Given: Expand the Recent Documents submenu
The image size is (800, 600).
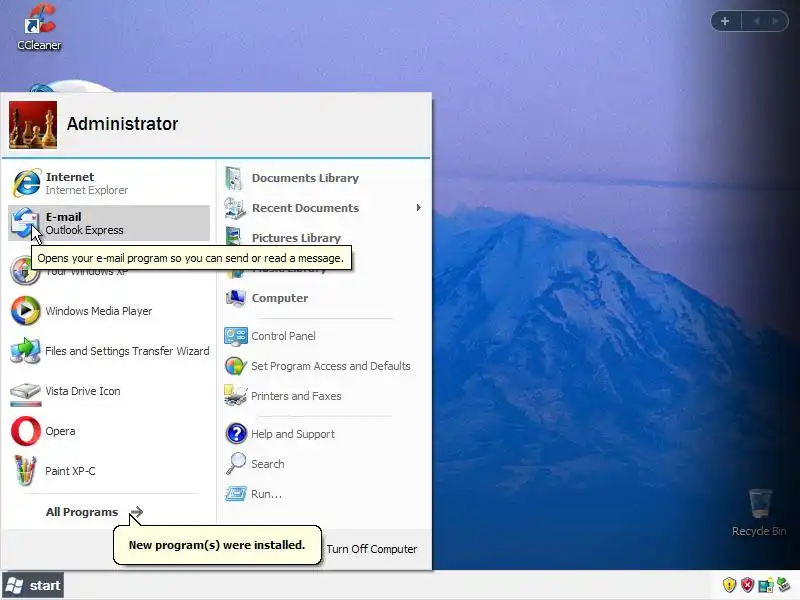Looking at the screenshot, I should tap(323, 208).
